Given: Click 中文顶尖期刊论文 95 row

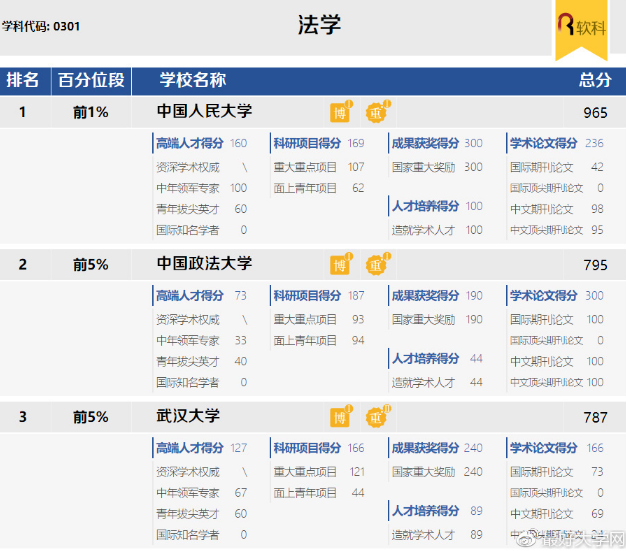Looking at the screenshot, I should click(x=557, y=230).
